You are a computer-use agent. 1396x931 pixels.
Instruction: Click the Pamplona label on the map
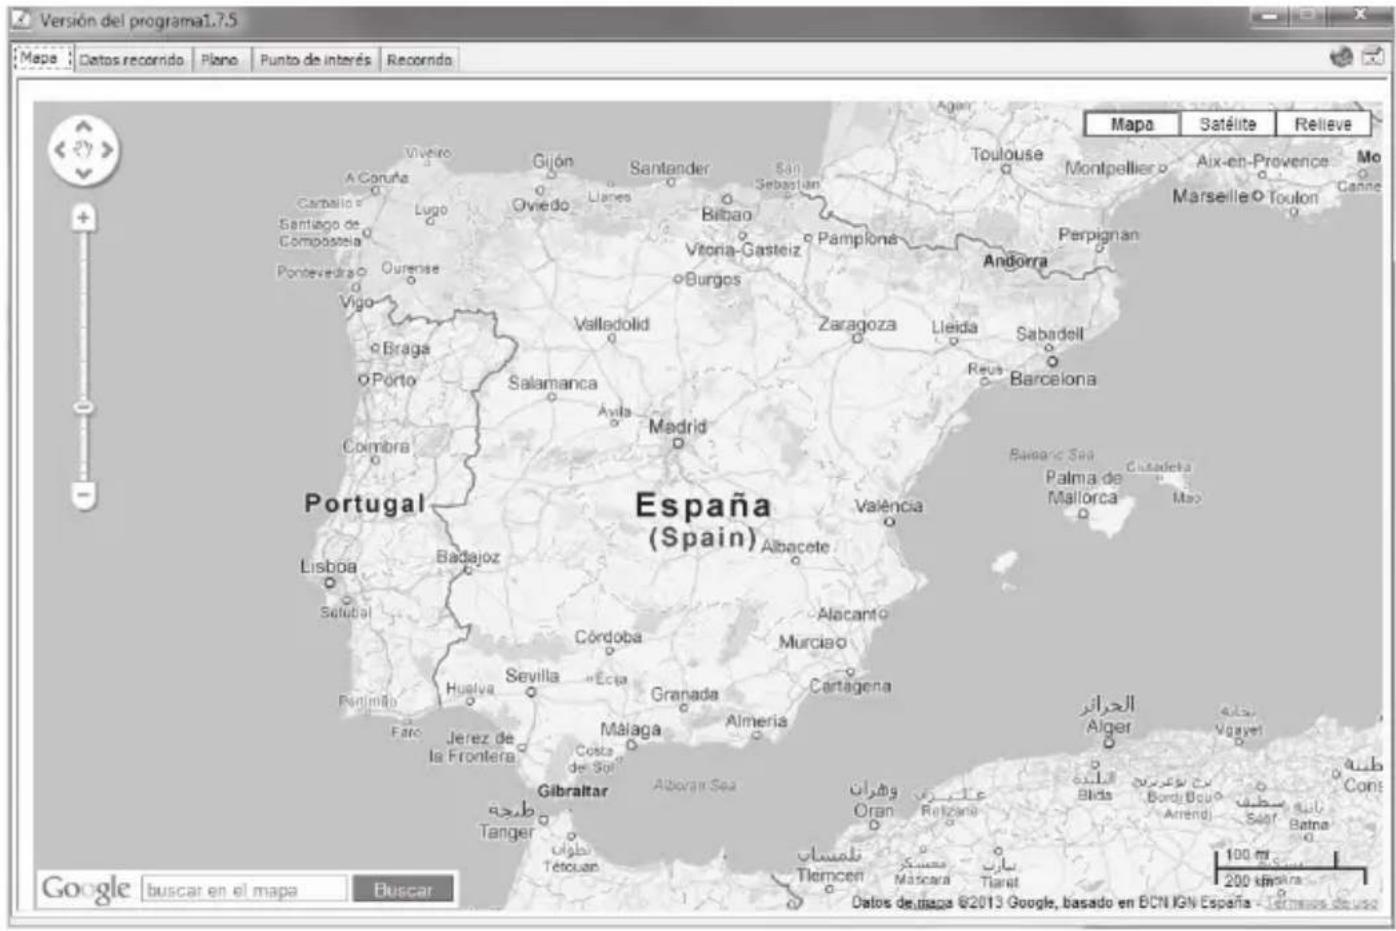858,238
